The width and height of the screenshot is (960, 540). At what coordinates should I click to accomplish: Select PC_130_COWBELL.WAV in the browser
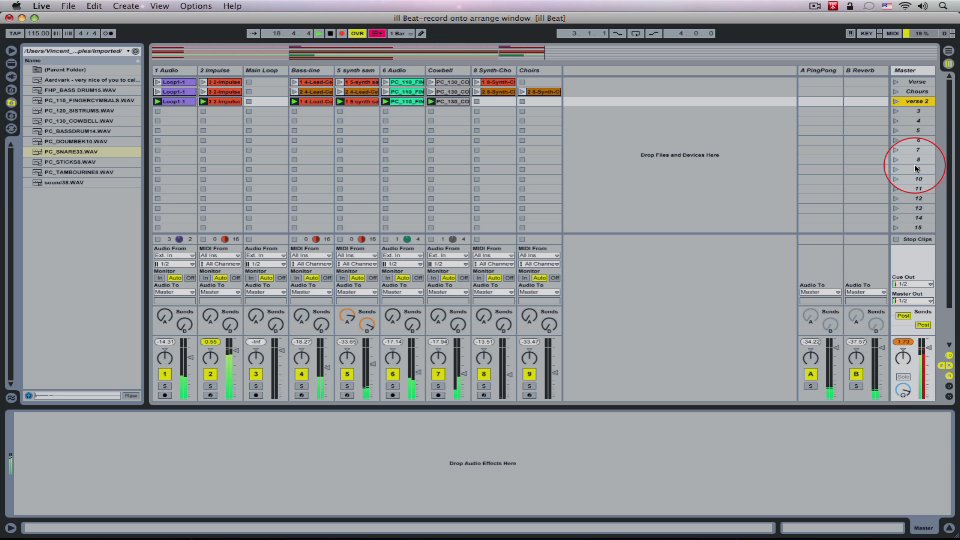(x=82, y=121)
